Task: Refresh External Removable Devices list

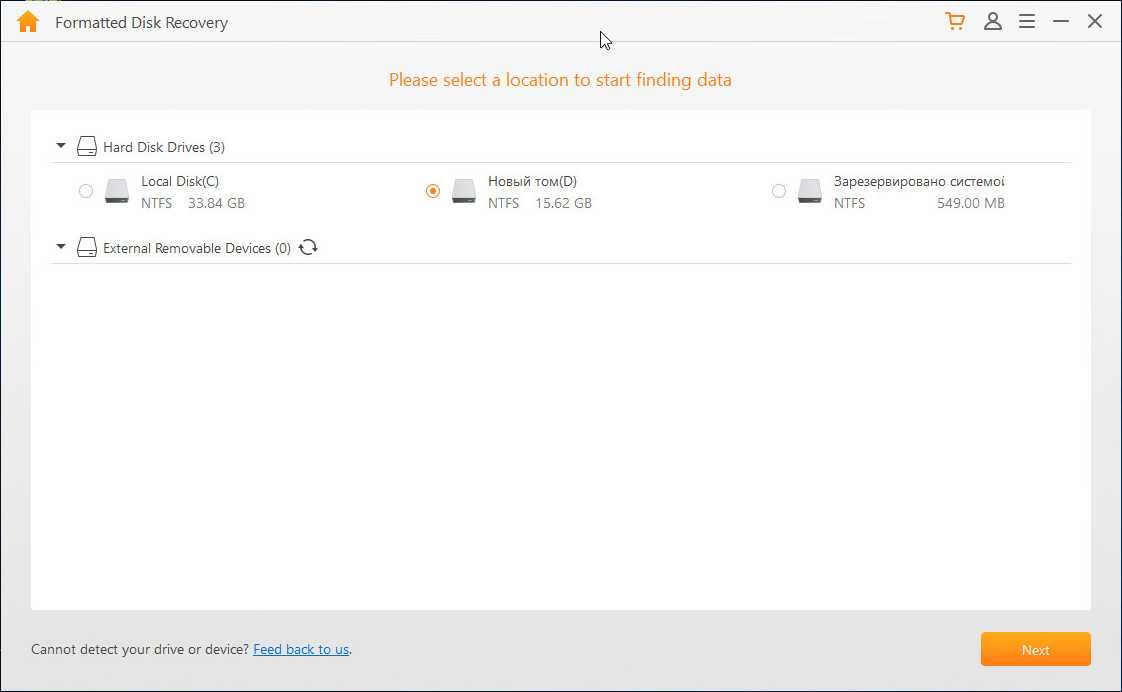Action: [308, 247]
